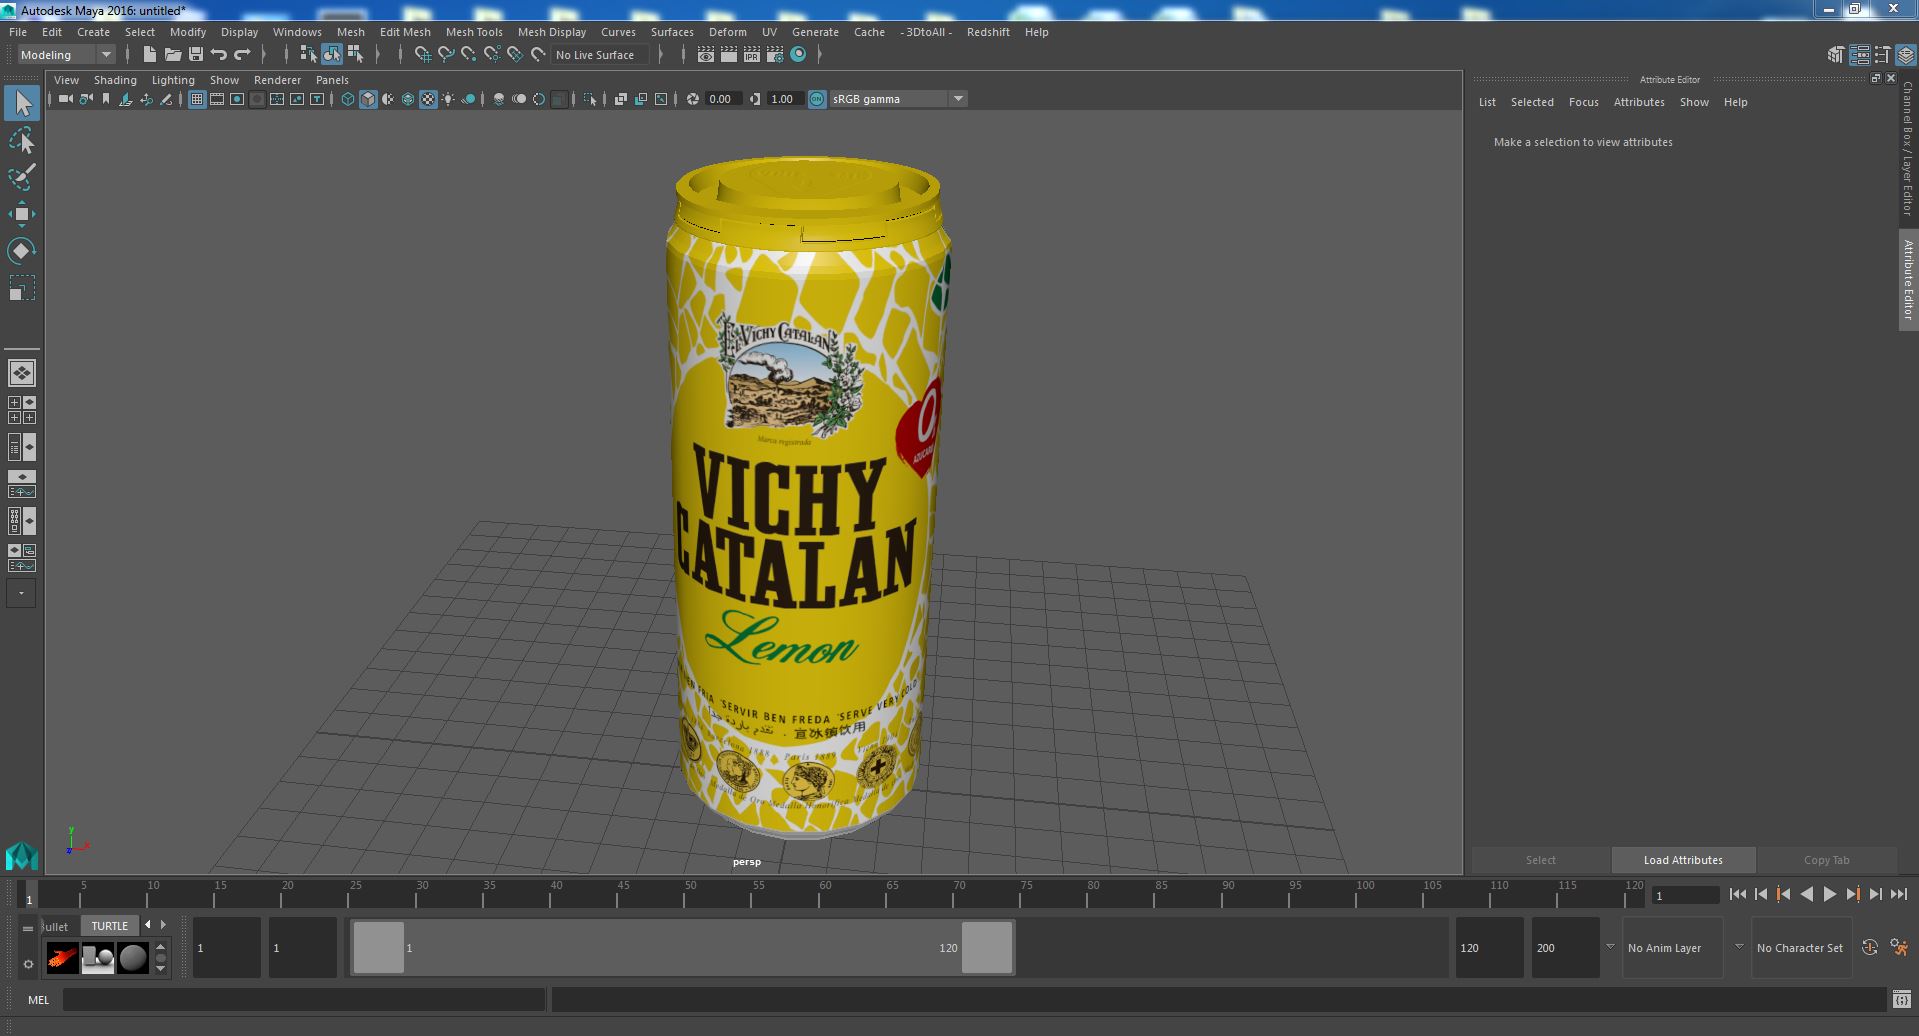Open the Deform menu
Viewport: 1919px width, 1036px height.
pyautogui.click(x=727, y=32)
